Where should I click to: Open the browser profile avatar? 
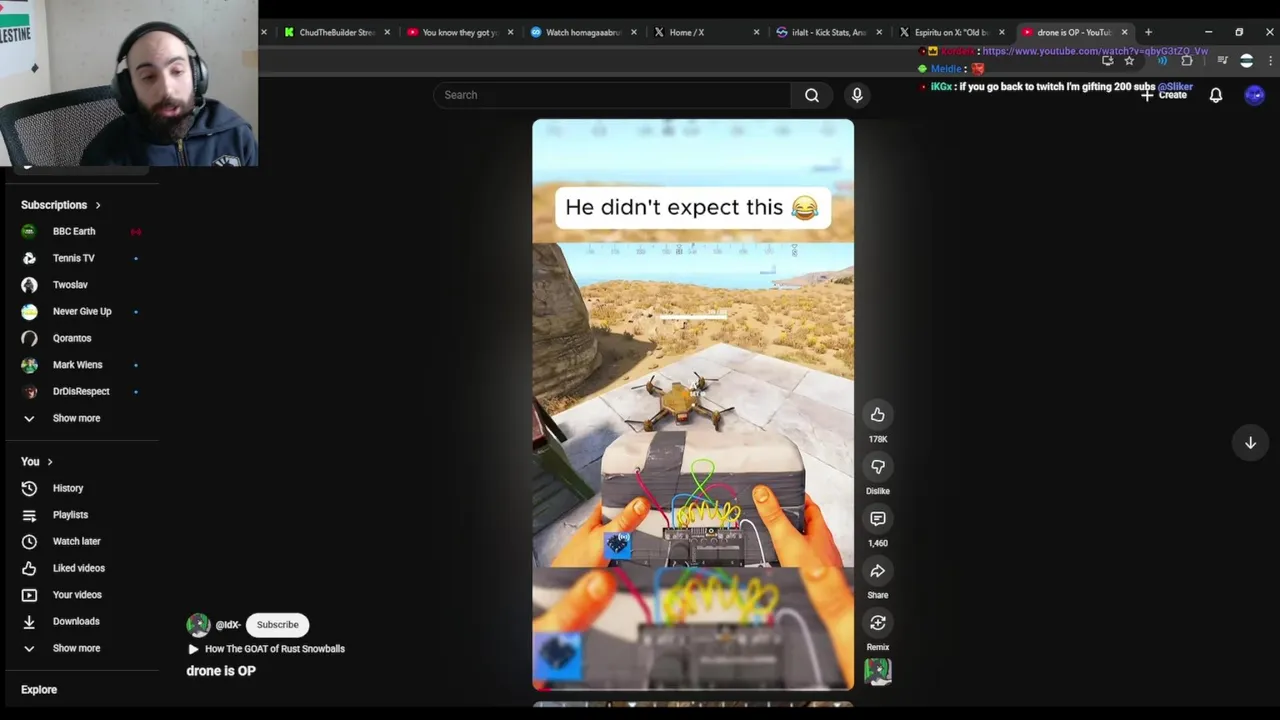1246,61
